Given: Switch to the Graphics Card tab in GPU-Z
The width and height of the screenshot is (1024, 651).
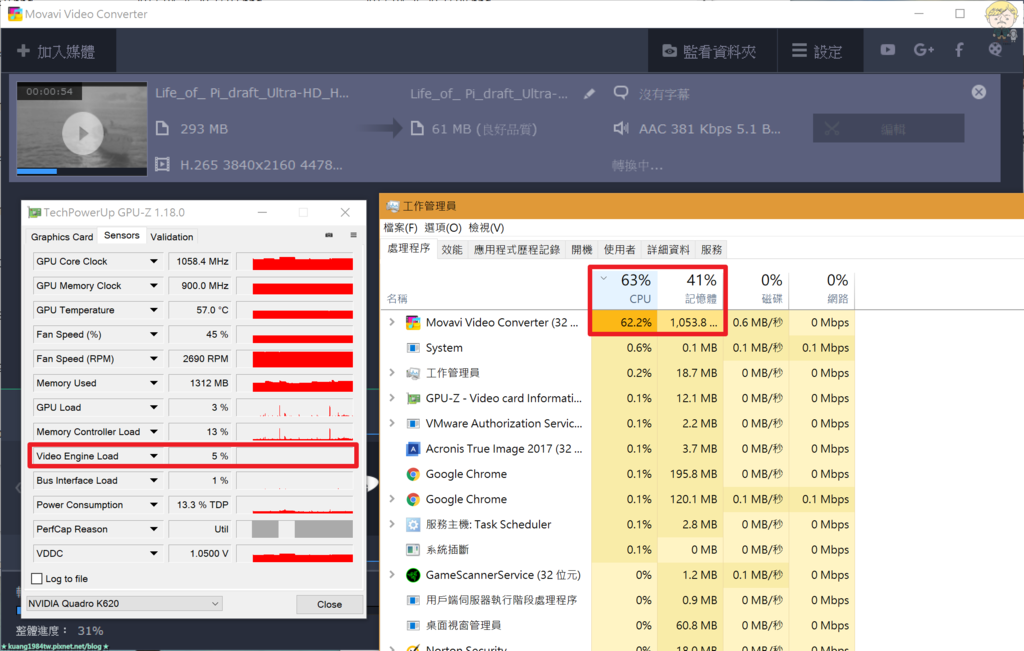Looking at the screenshot, I should tap(62, 237).
